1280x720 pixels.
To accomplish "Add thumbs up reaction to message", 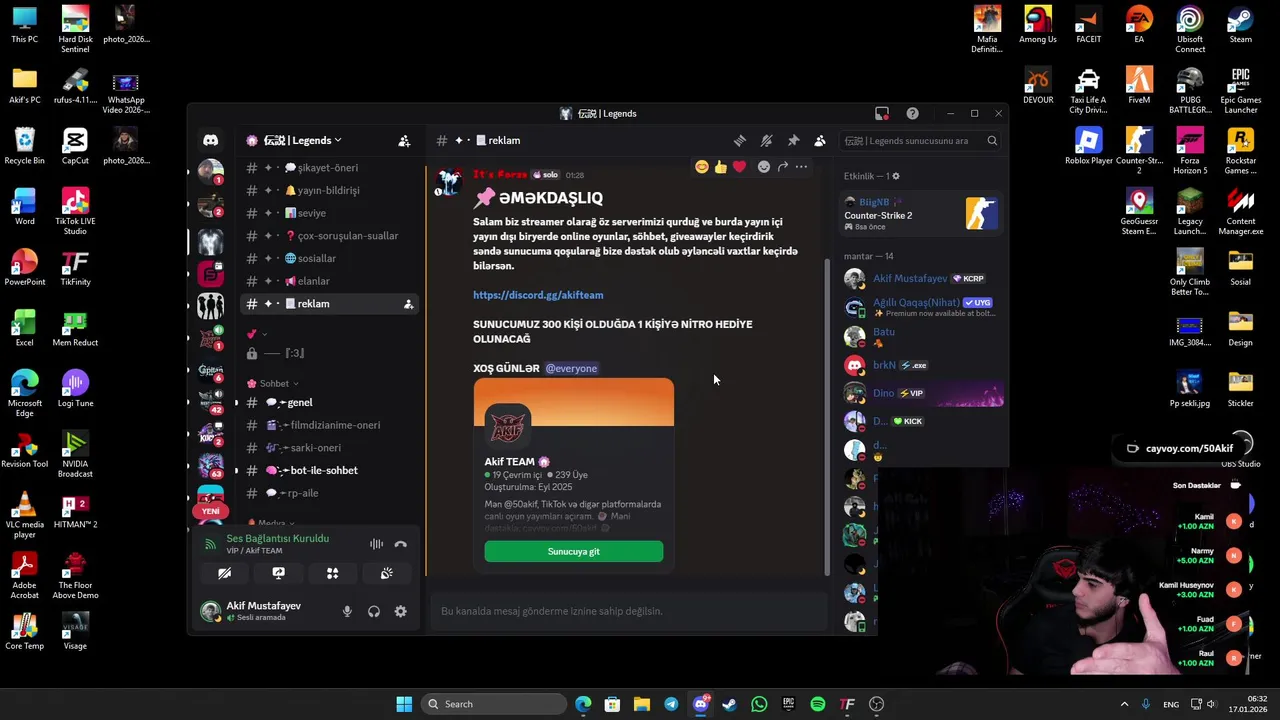I will click(x=720, y=167).
